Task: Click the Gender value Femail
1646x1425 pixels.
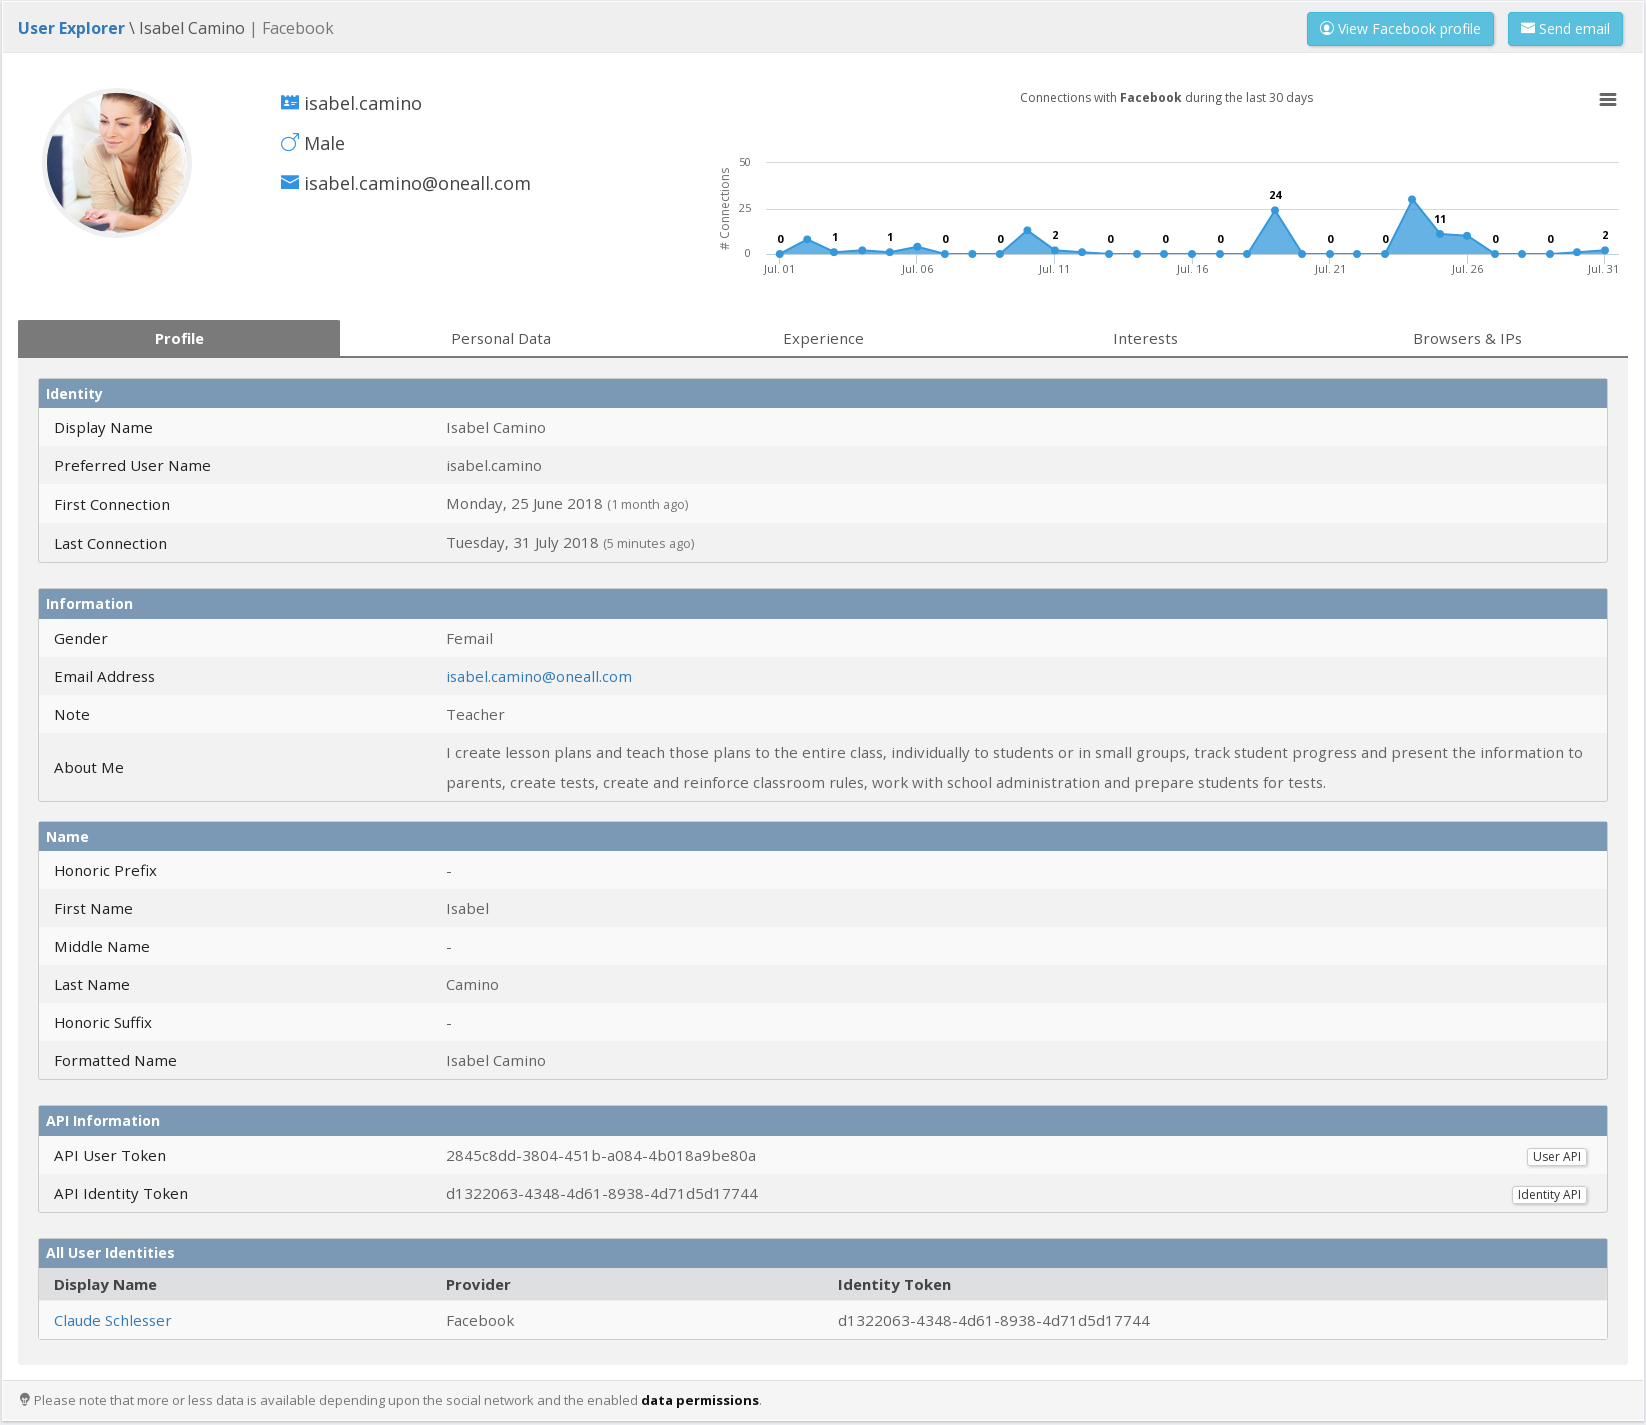Action: (x=469, y=639)
